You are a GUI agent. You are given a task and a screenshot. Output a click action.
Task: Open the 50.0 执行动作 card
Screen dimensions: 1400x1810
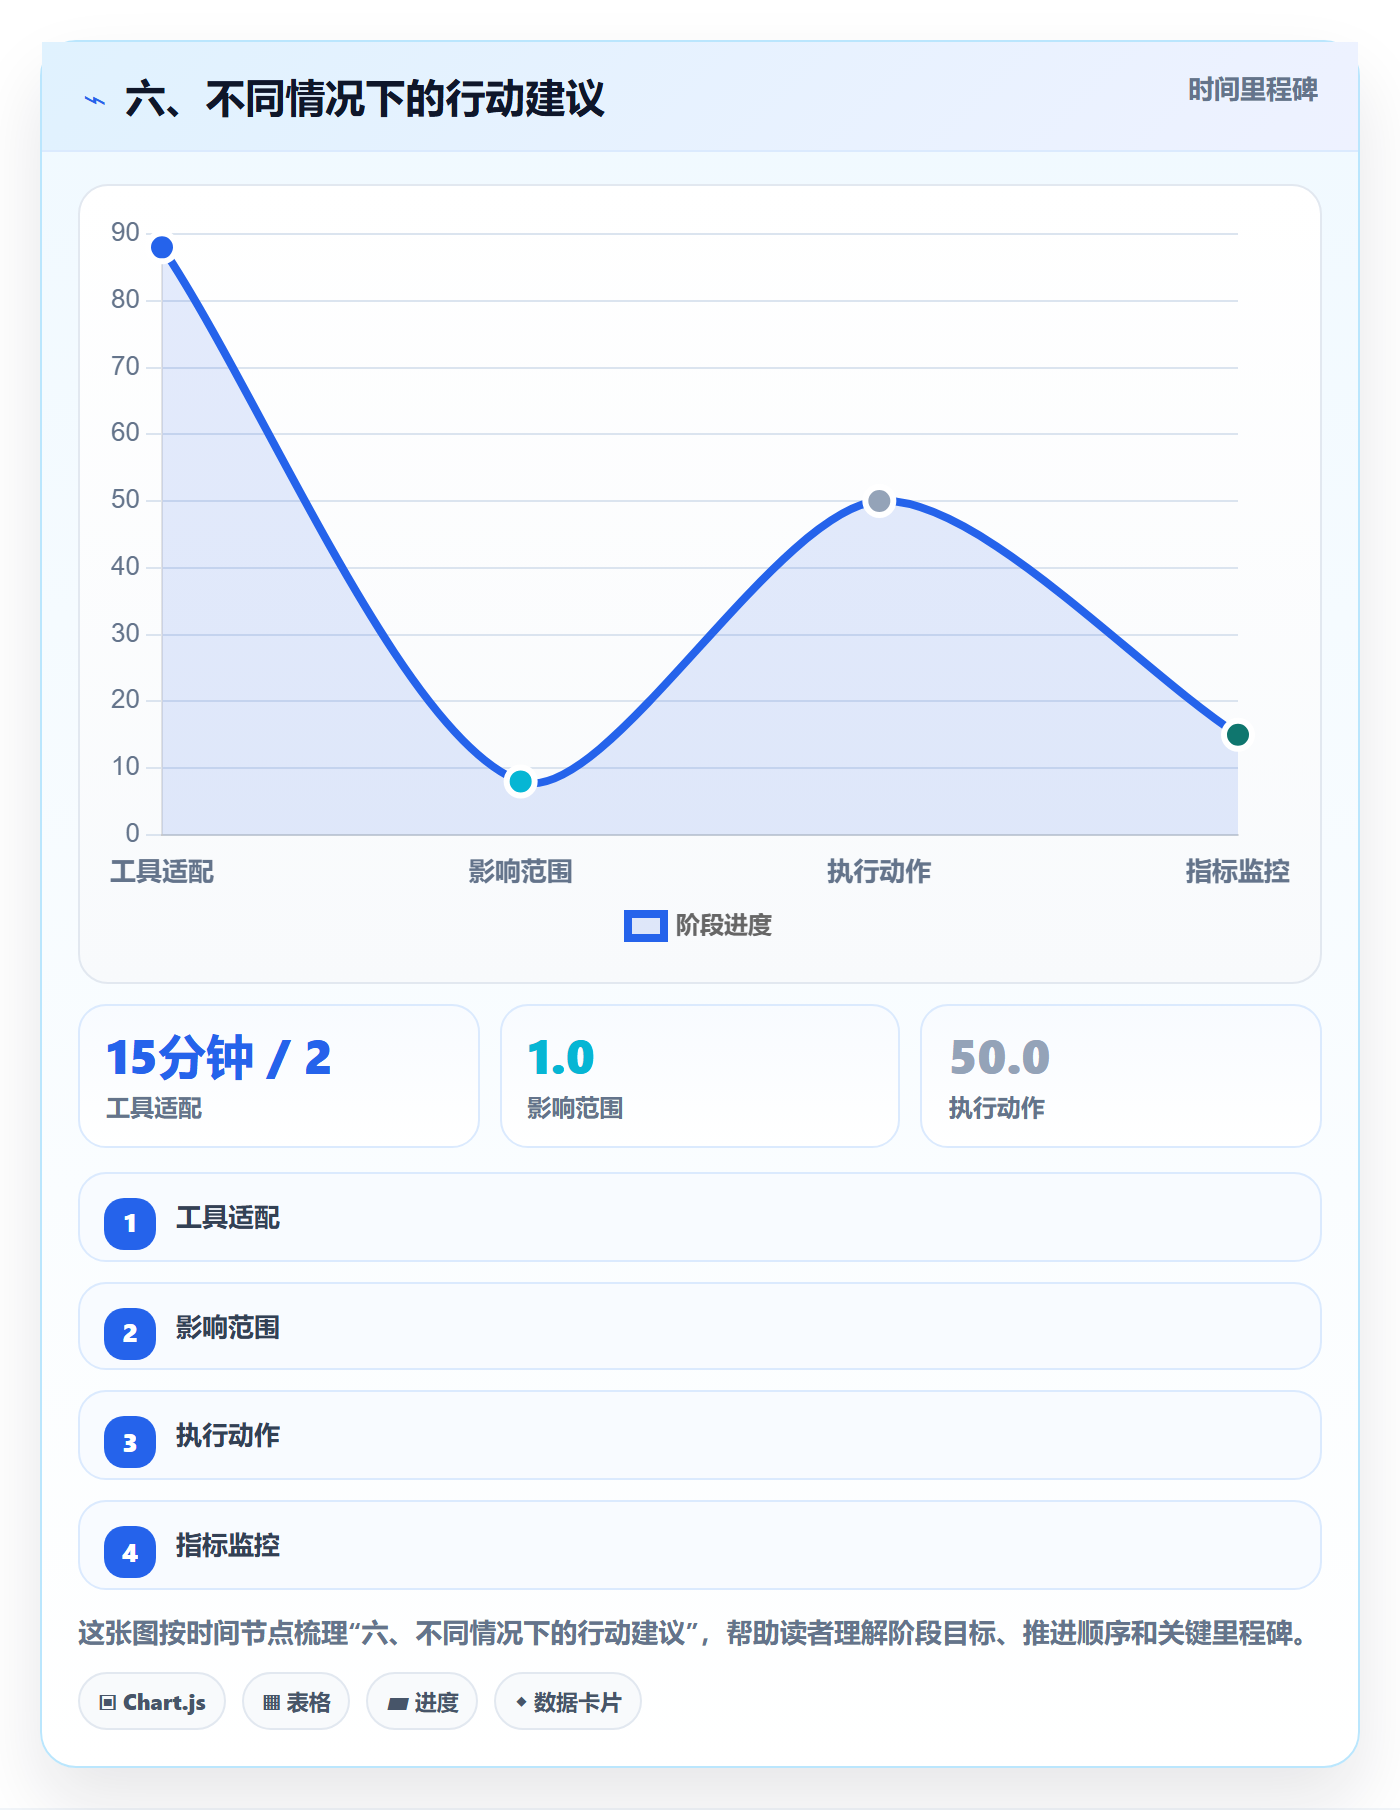point(1121,1076)
